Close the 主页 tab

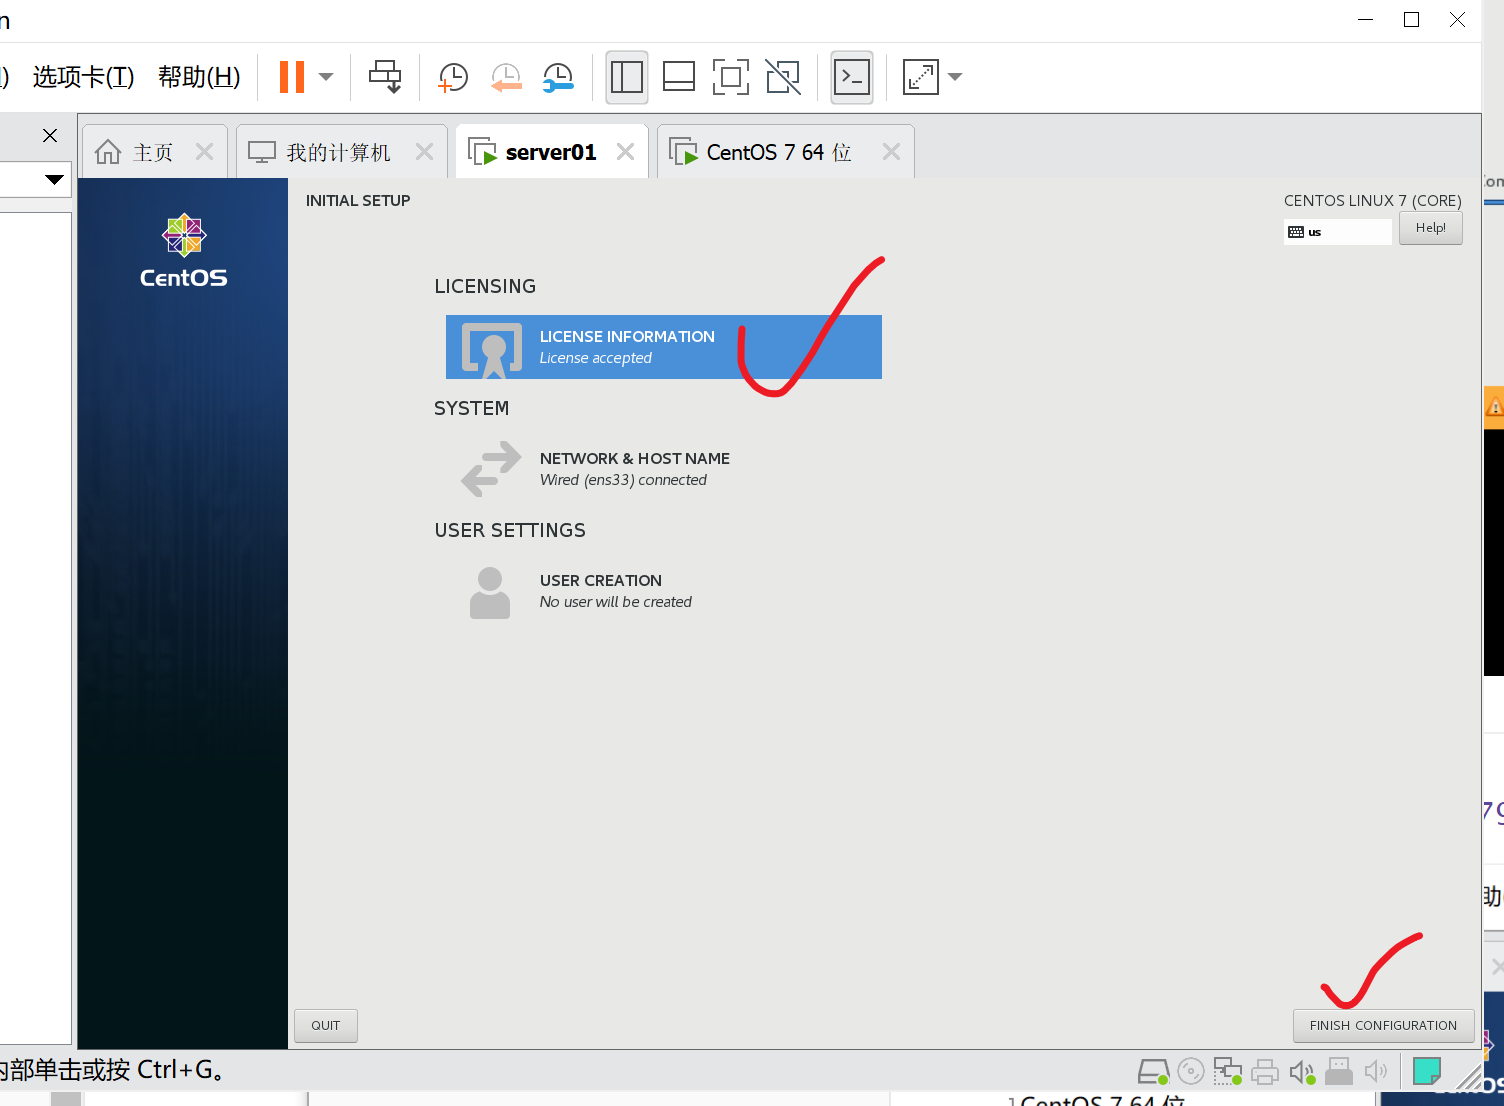pos(205,152)
